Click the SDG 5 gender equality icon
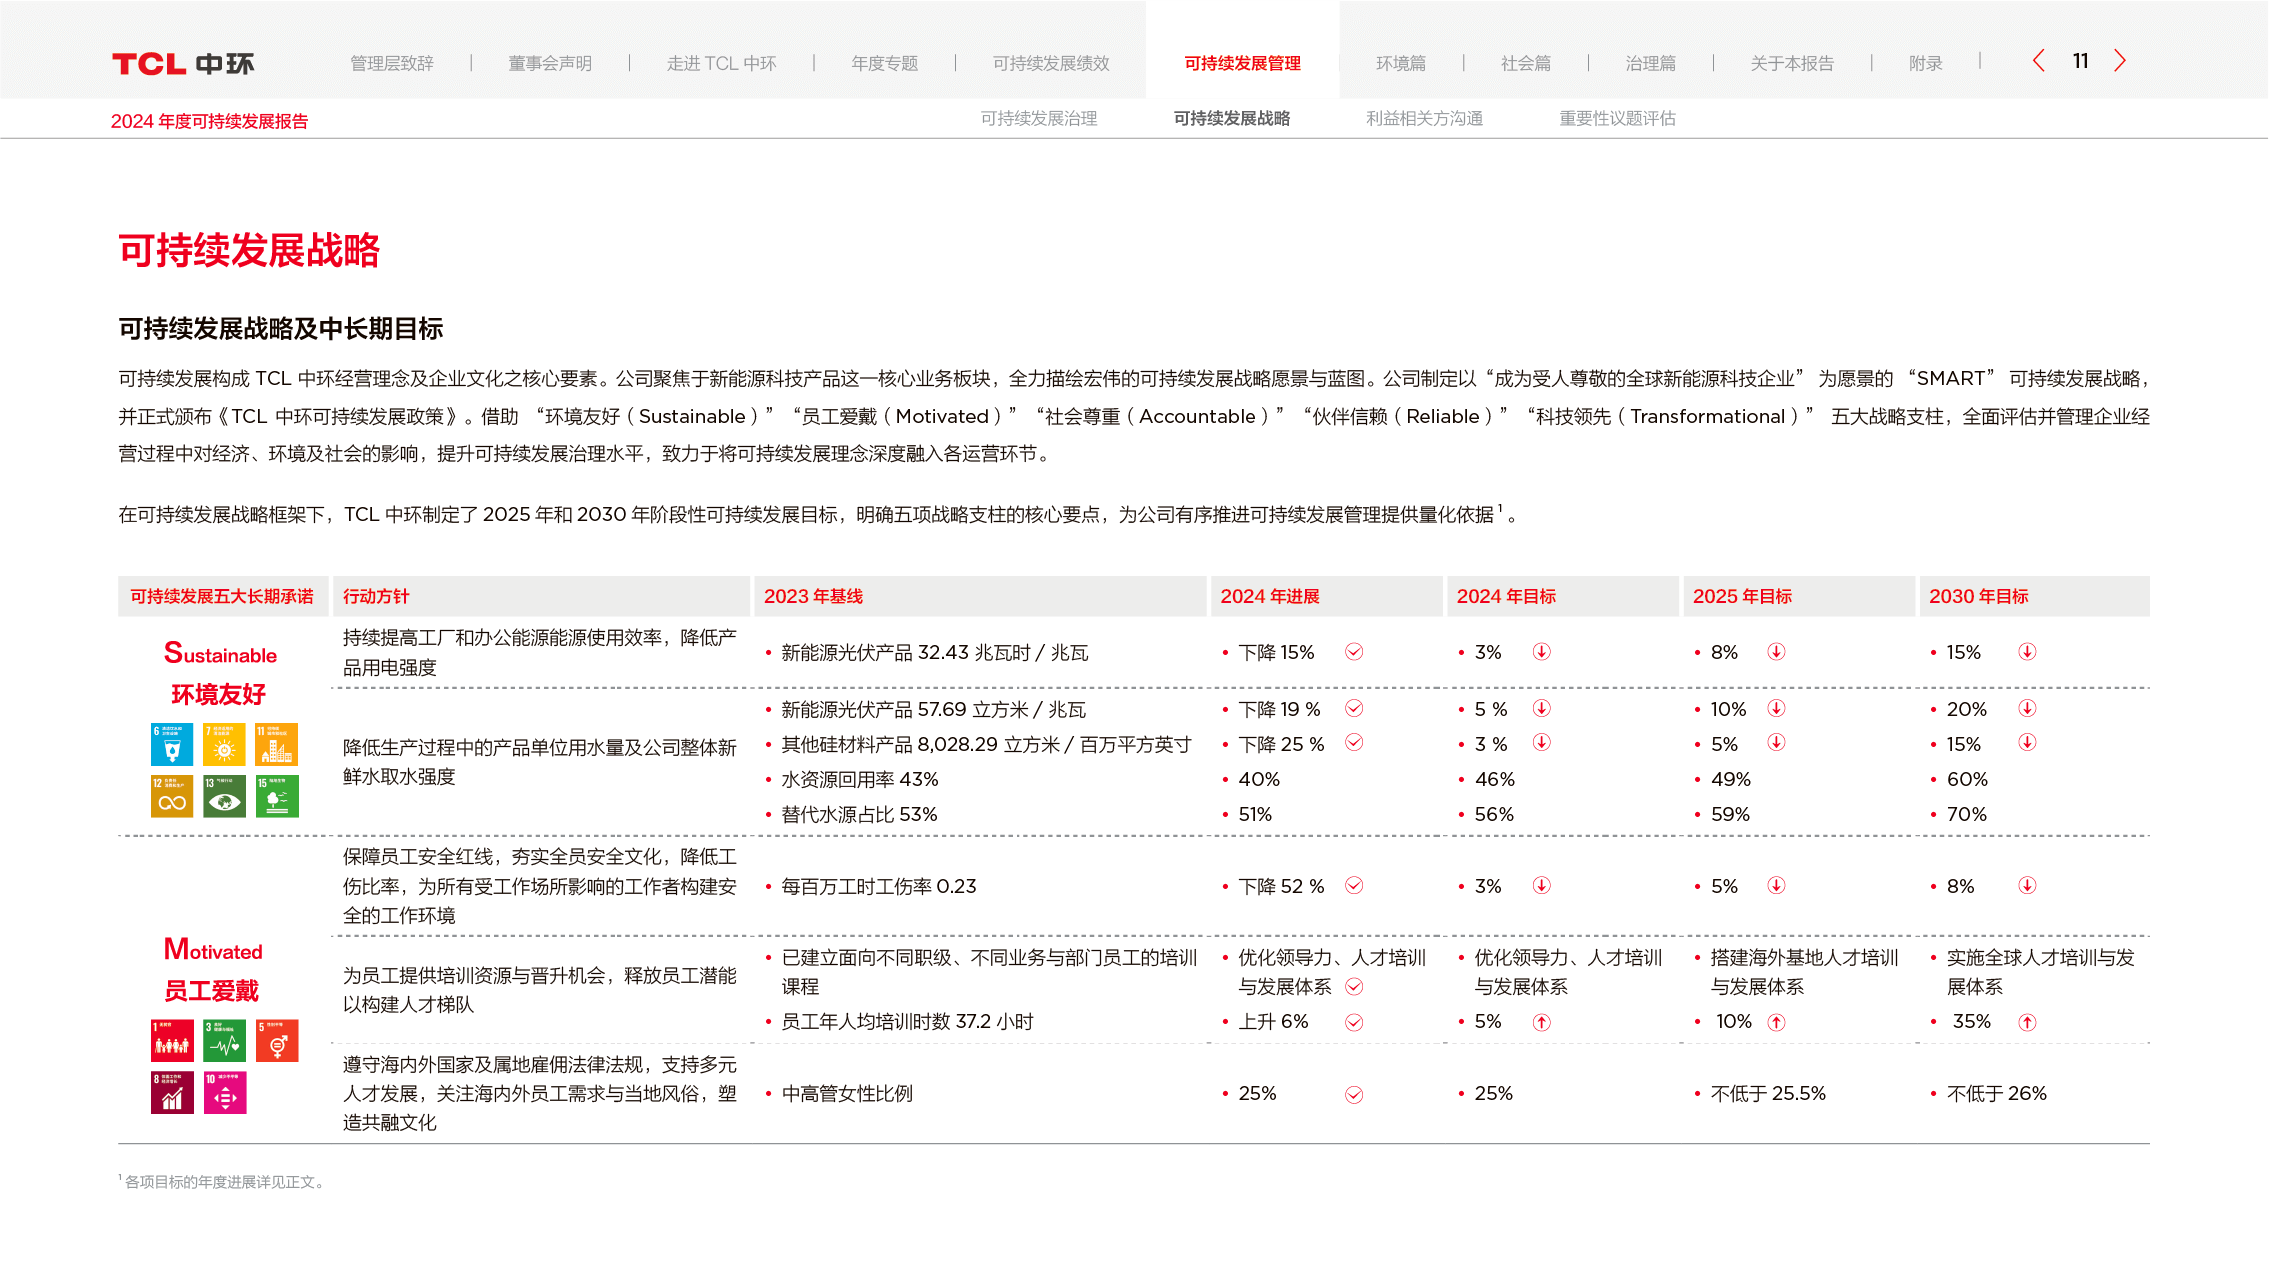2269x1277 pixels. point(277,1040)
